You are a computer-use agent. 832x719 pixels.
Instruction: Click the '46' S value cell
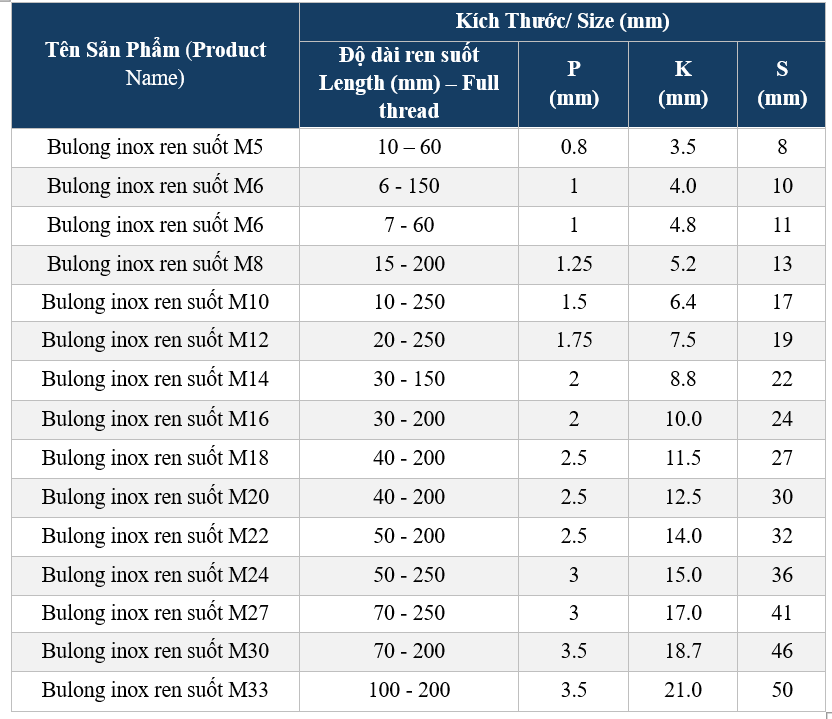click(782, 651)
